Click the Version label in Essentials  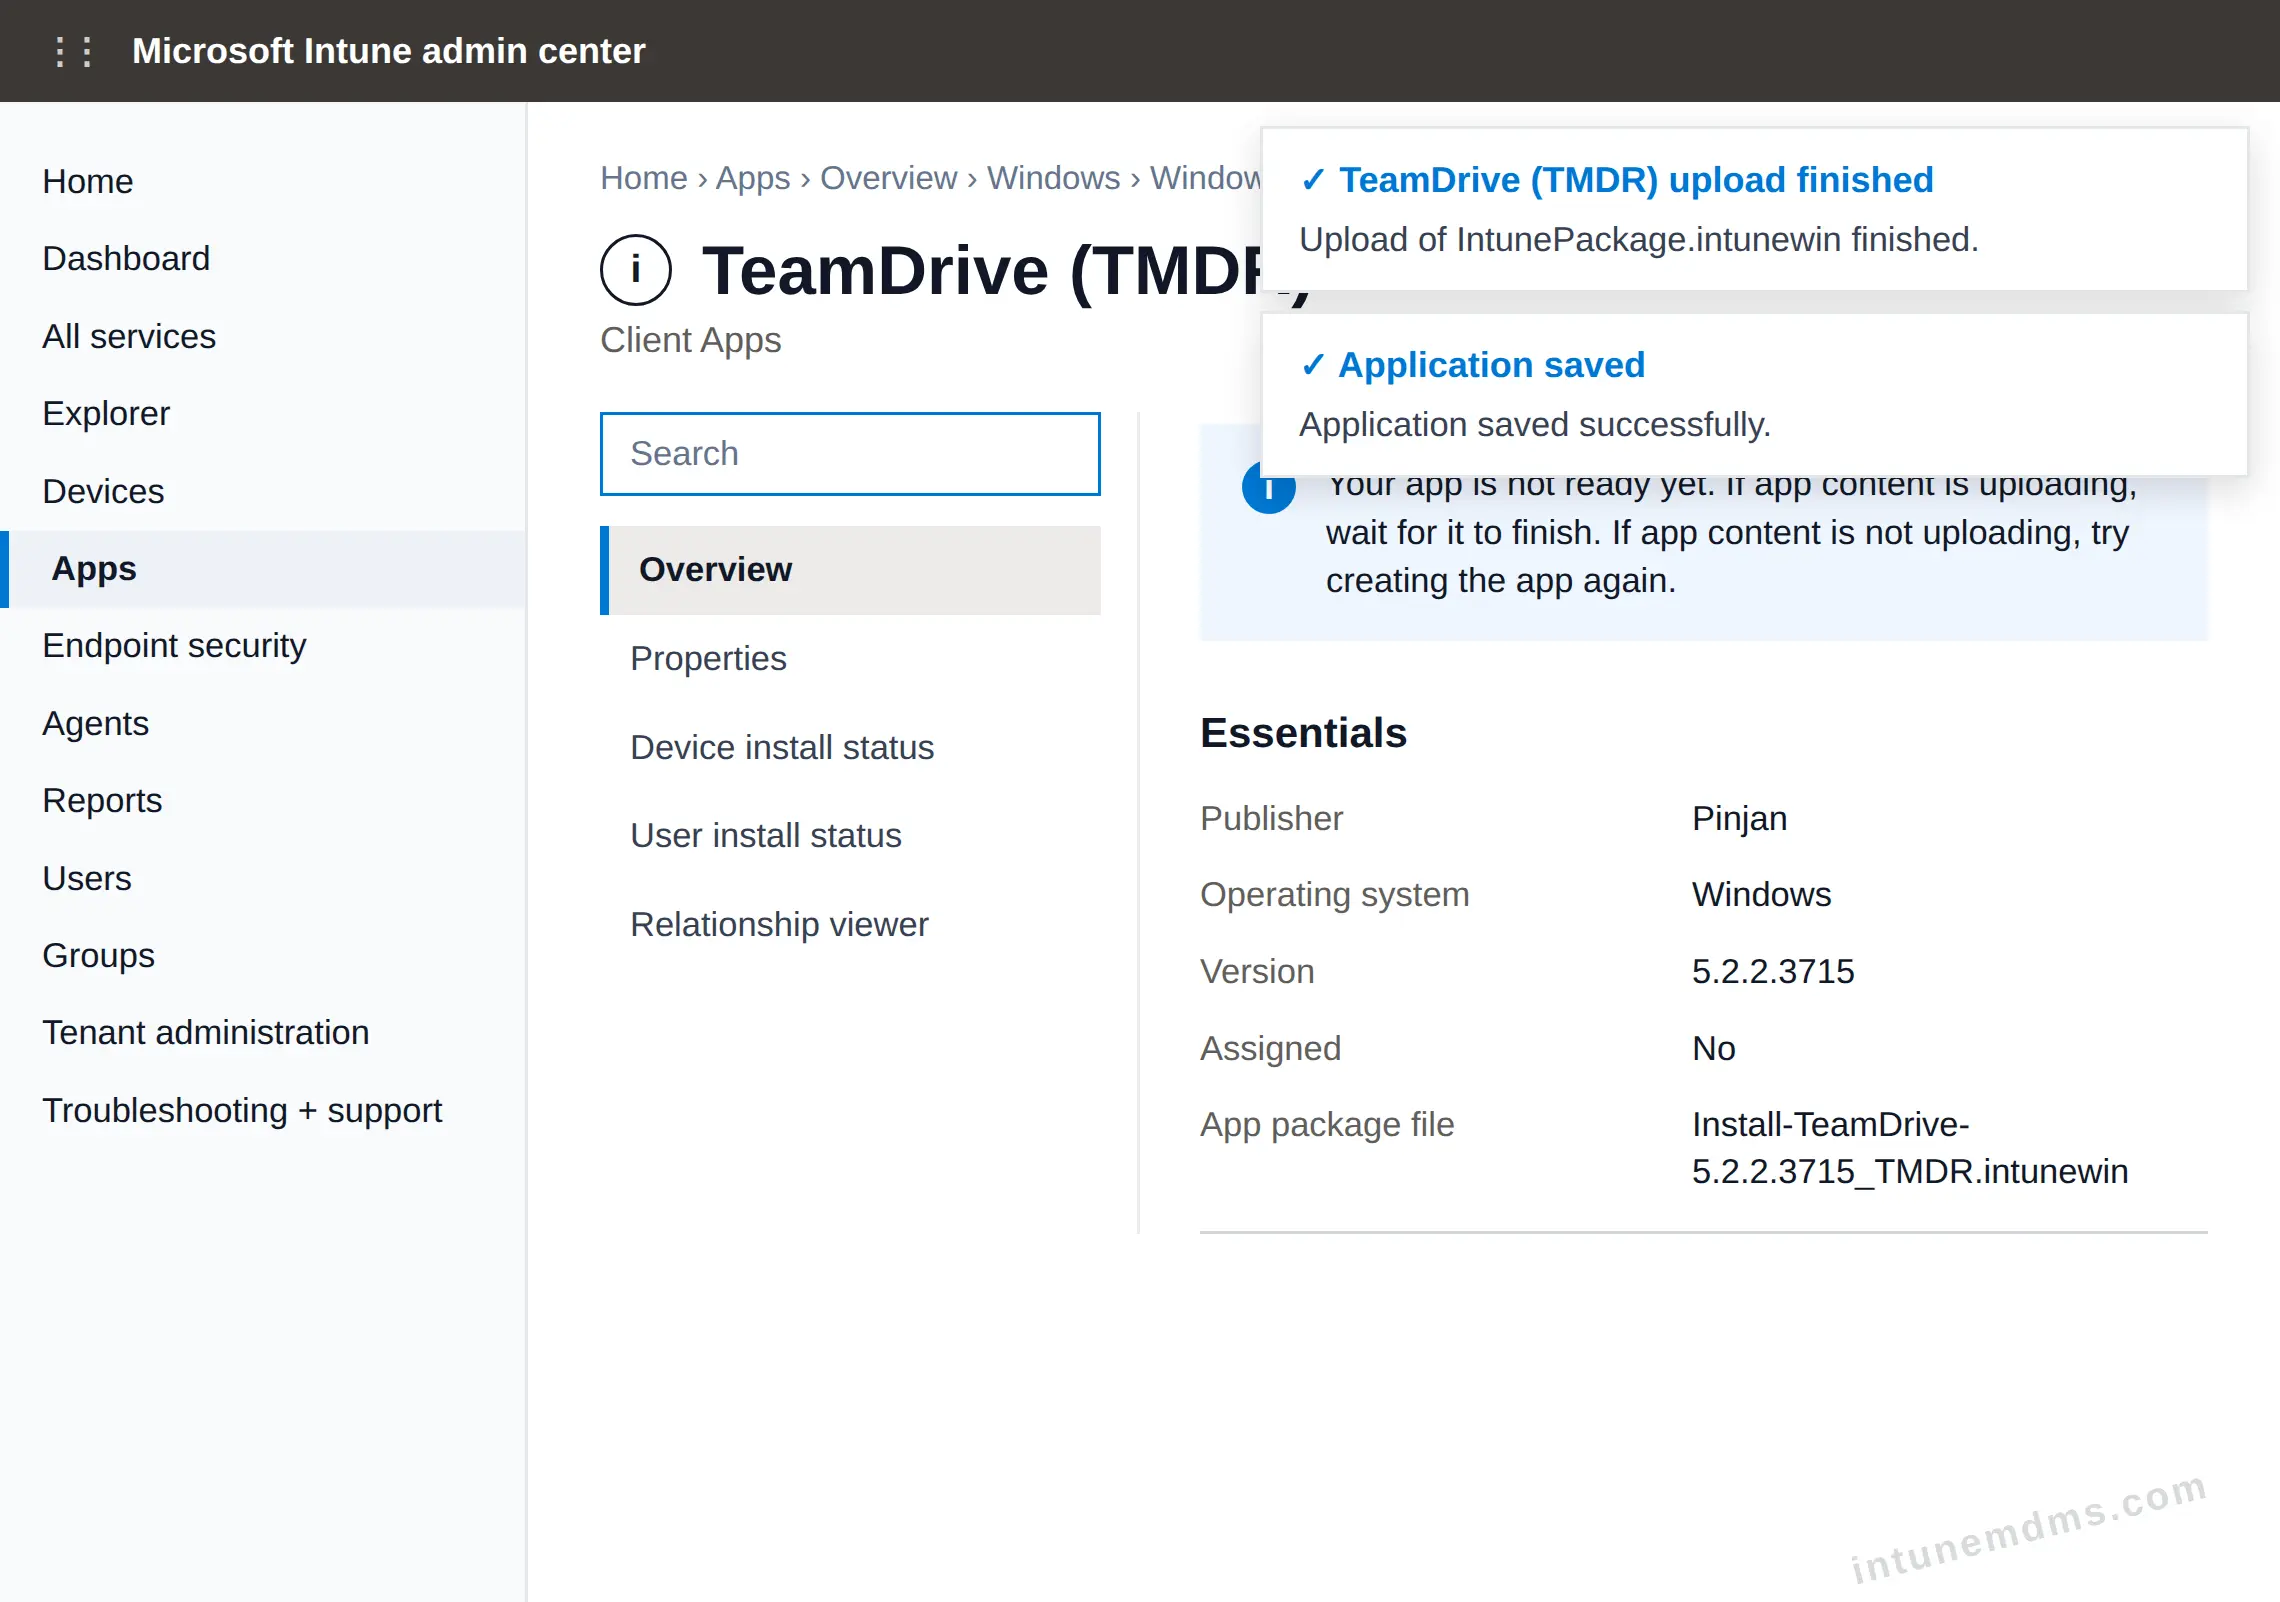coord(1257,972)
